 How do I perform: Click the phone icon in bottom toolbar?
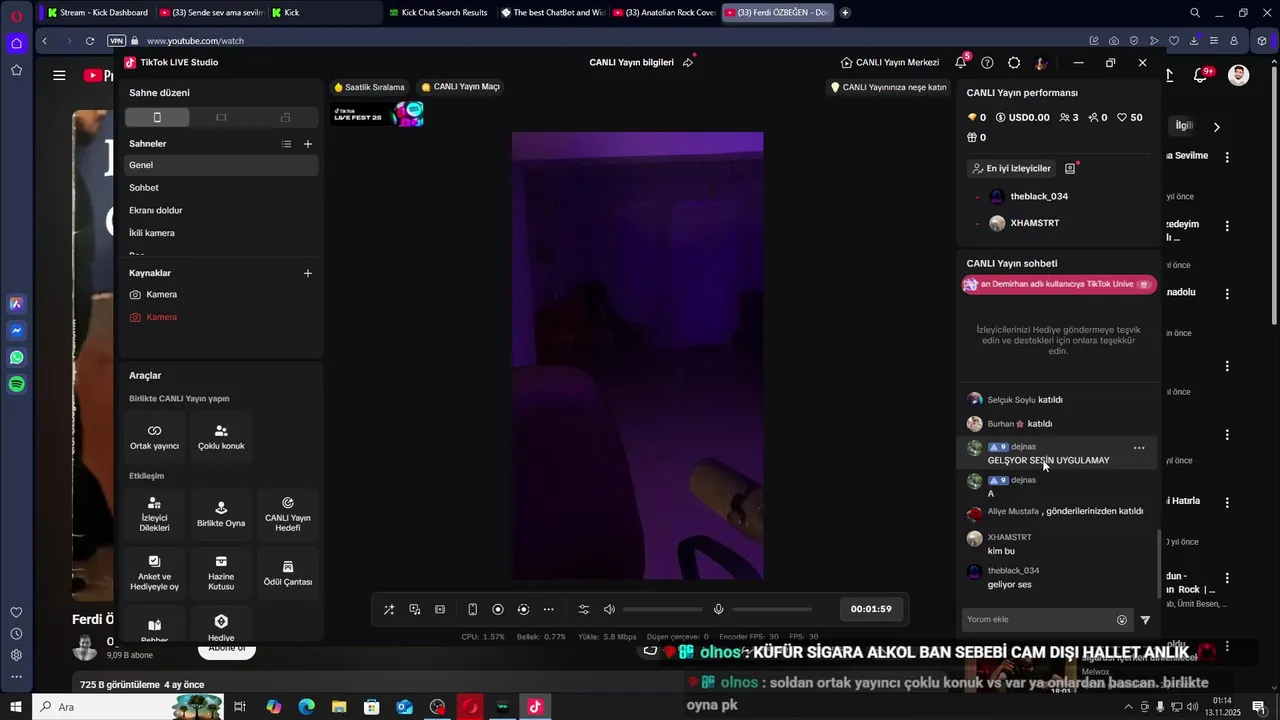point(472,609)
